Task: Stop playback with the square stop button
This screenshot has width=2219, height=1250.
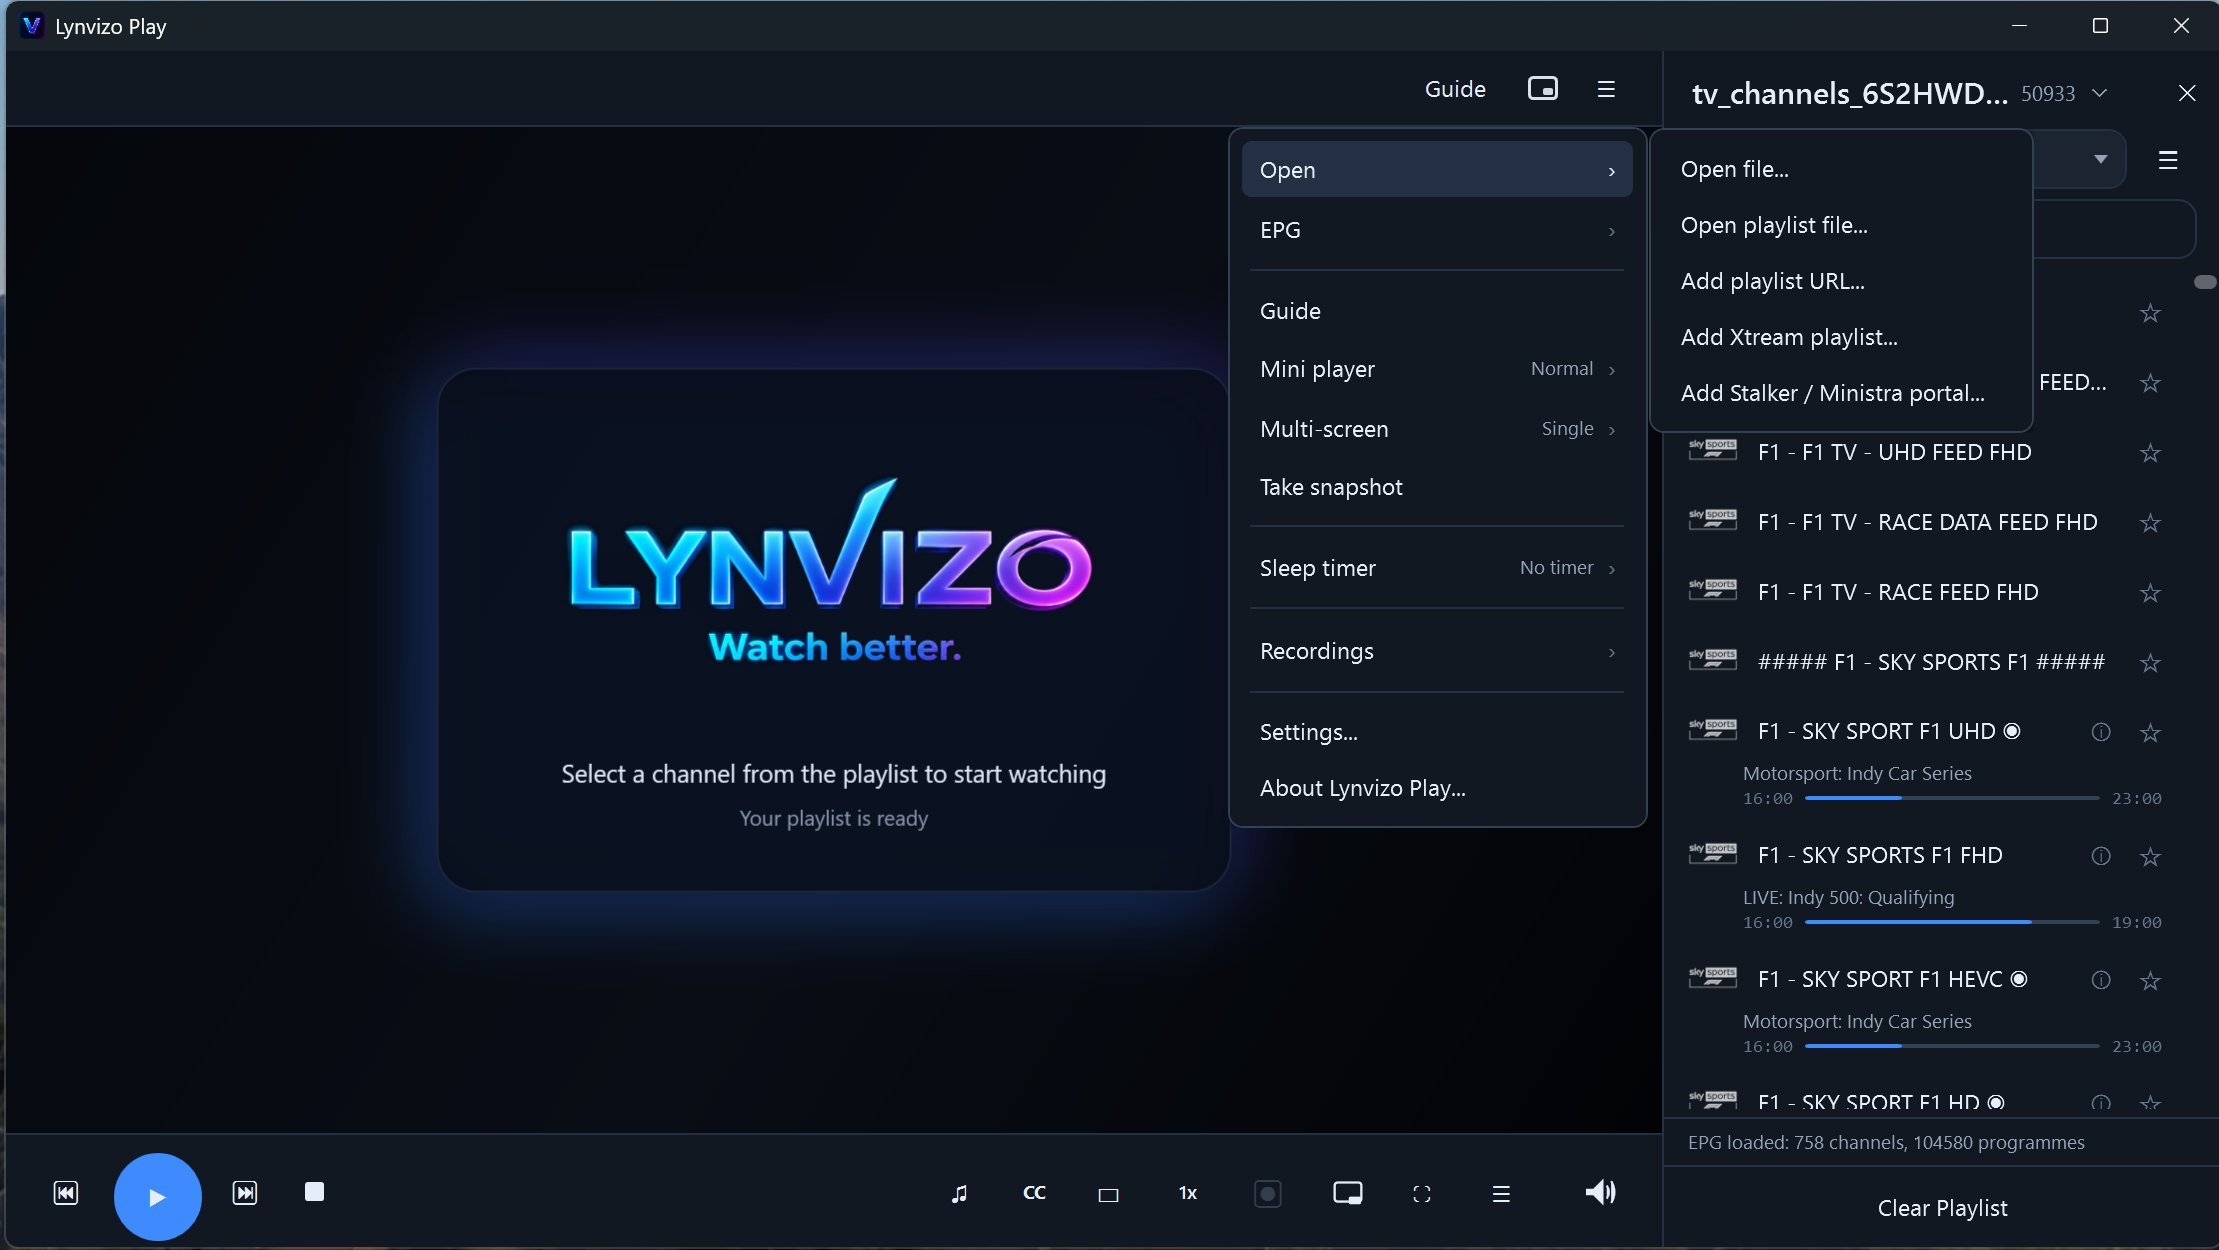Action: click(x=314, y=1191)
